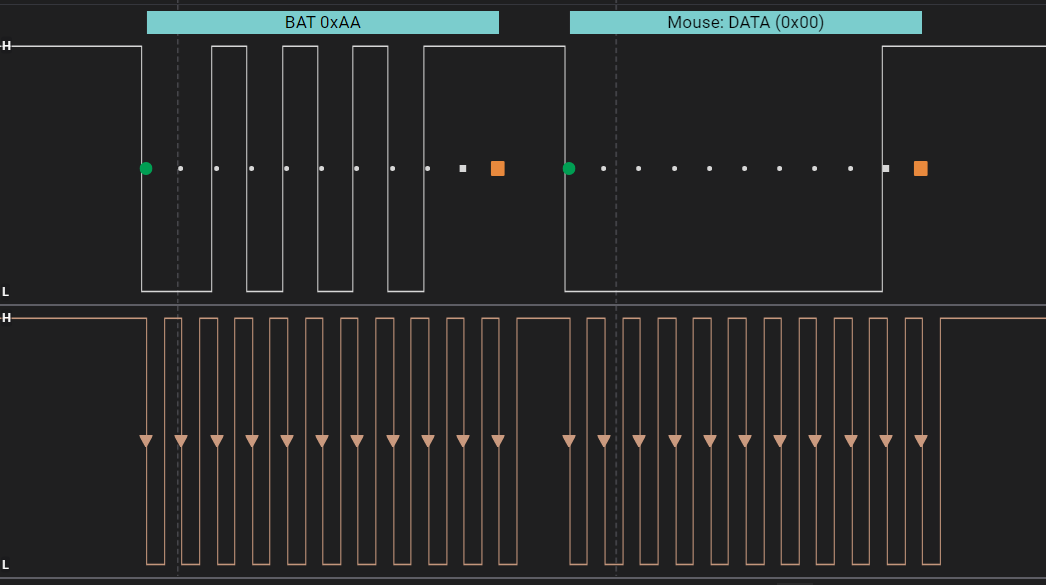Click last falling-edge arrow of BAT clock burst

tap(498, 441)
